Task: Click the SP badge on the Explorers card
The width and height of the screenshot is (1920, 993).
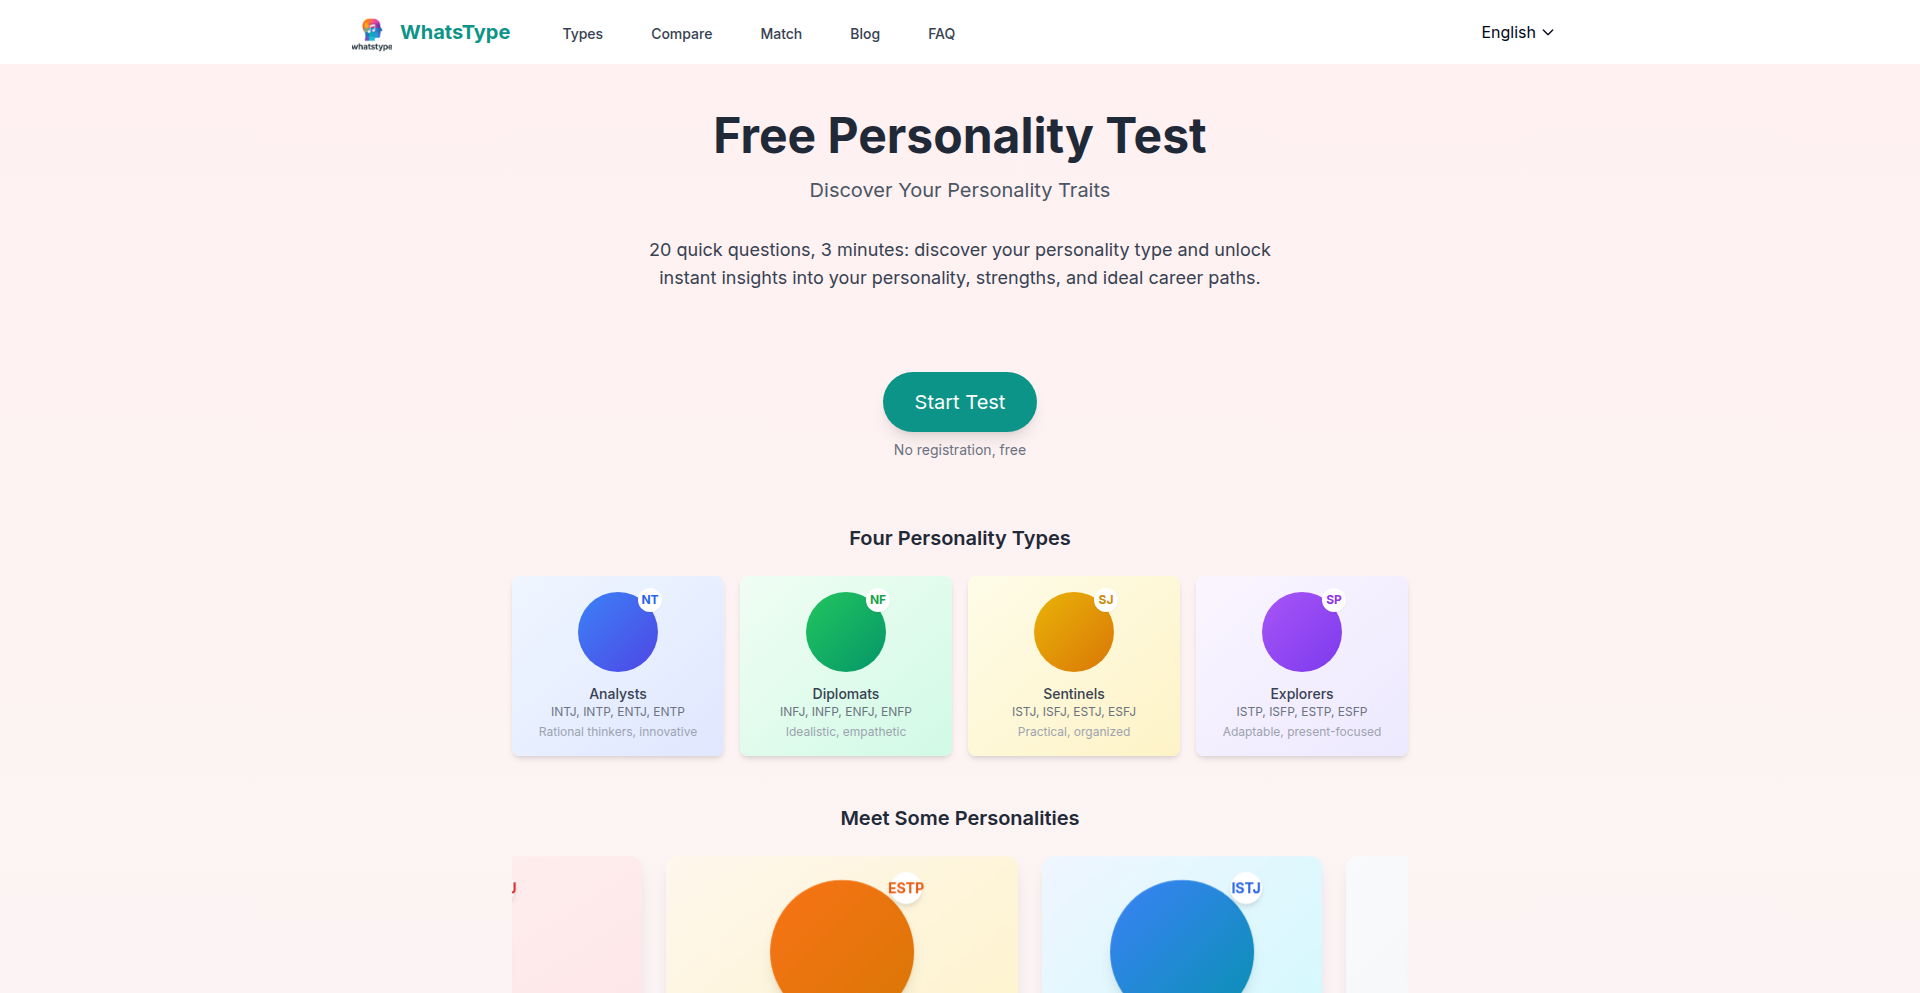Action: 1334,598
